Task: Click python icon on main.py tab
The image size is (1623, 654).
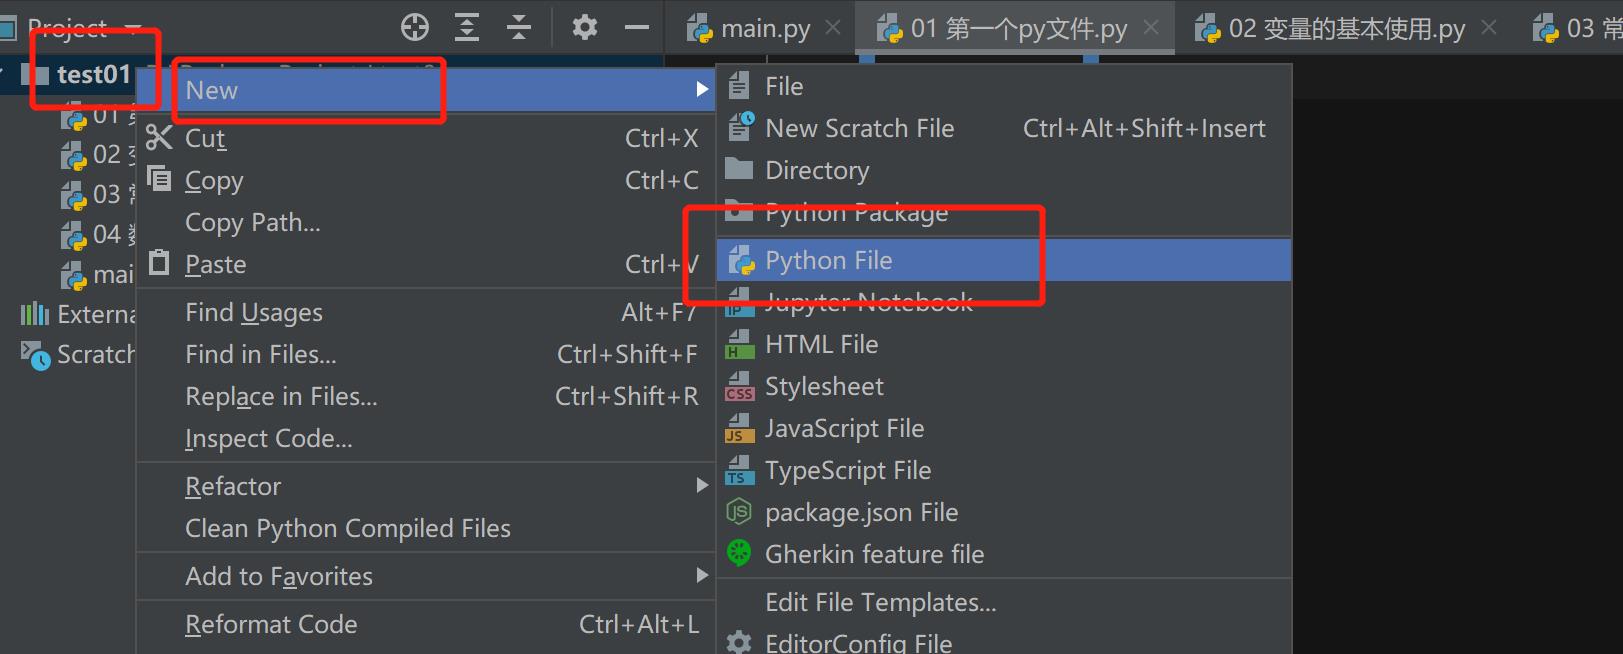Action: click(x=700, y=29)
